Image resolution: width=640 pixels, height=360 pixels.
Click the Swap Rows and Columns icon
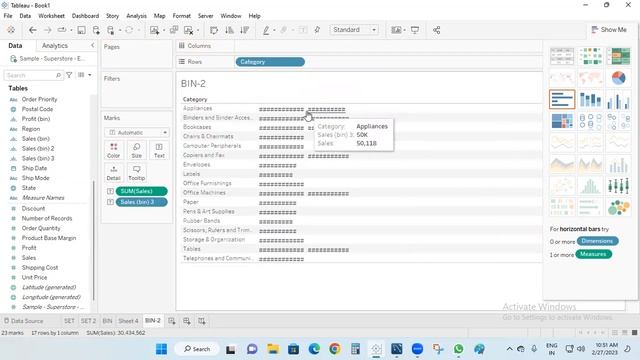213,30
